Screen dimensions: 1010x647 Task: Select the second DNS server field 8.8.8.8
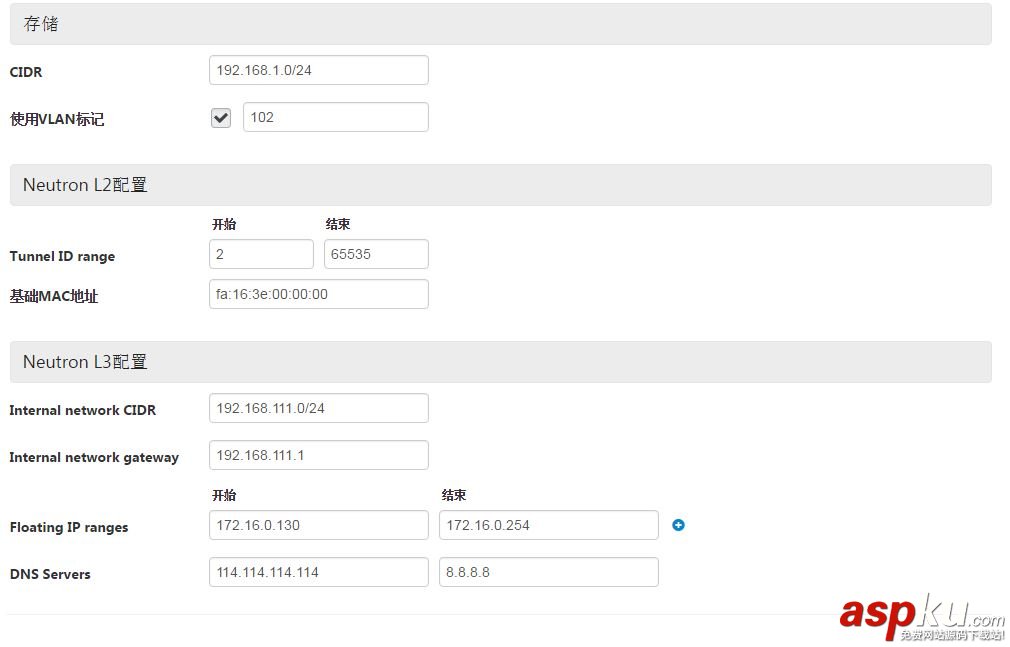pos(548,572)
